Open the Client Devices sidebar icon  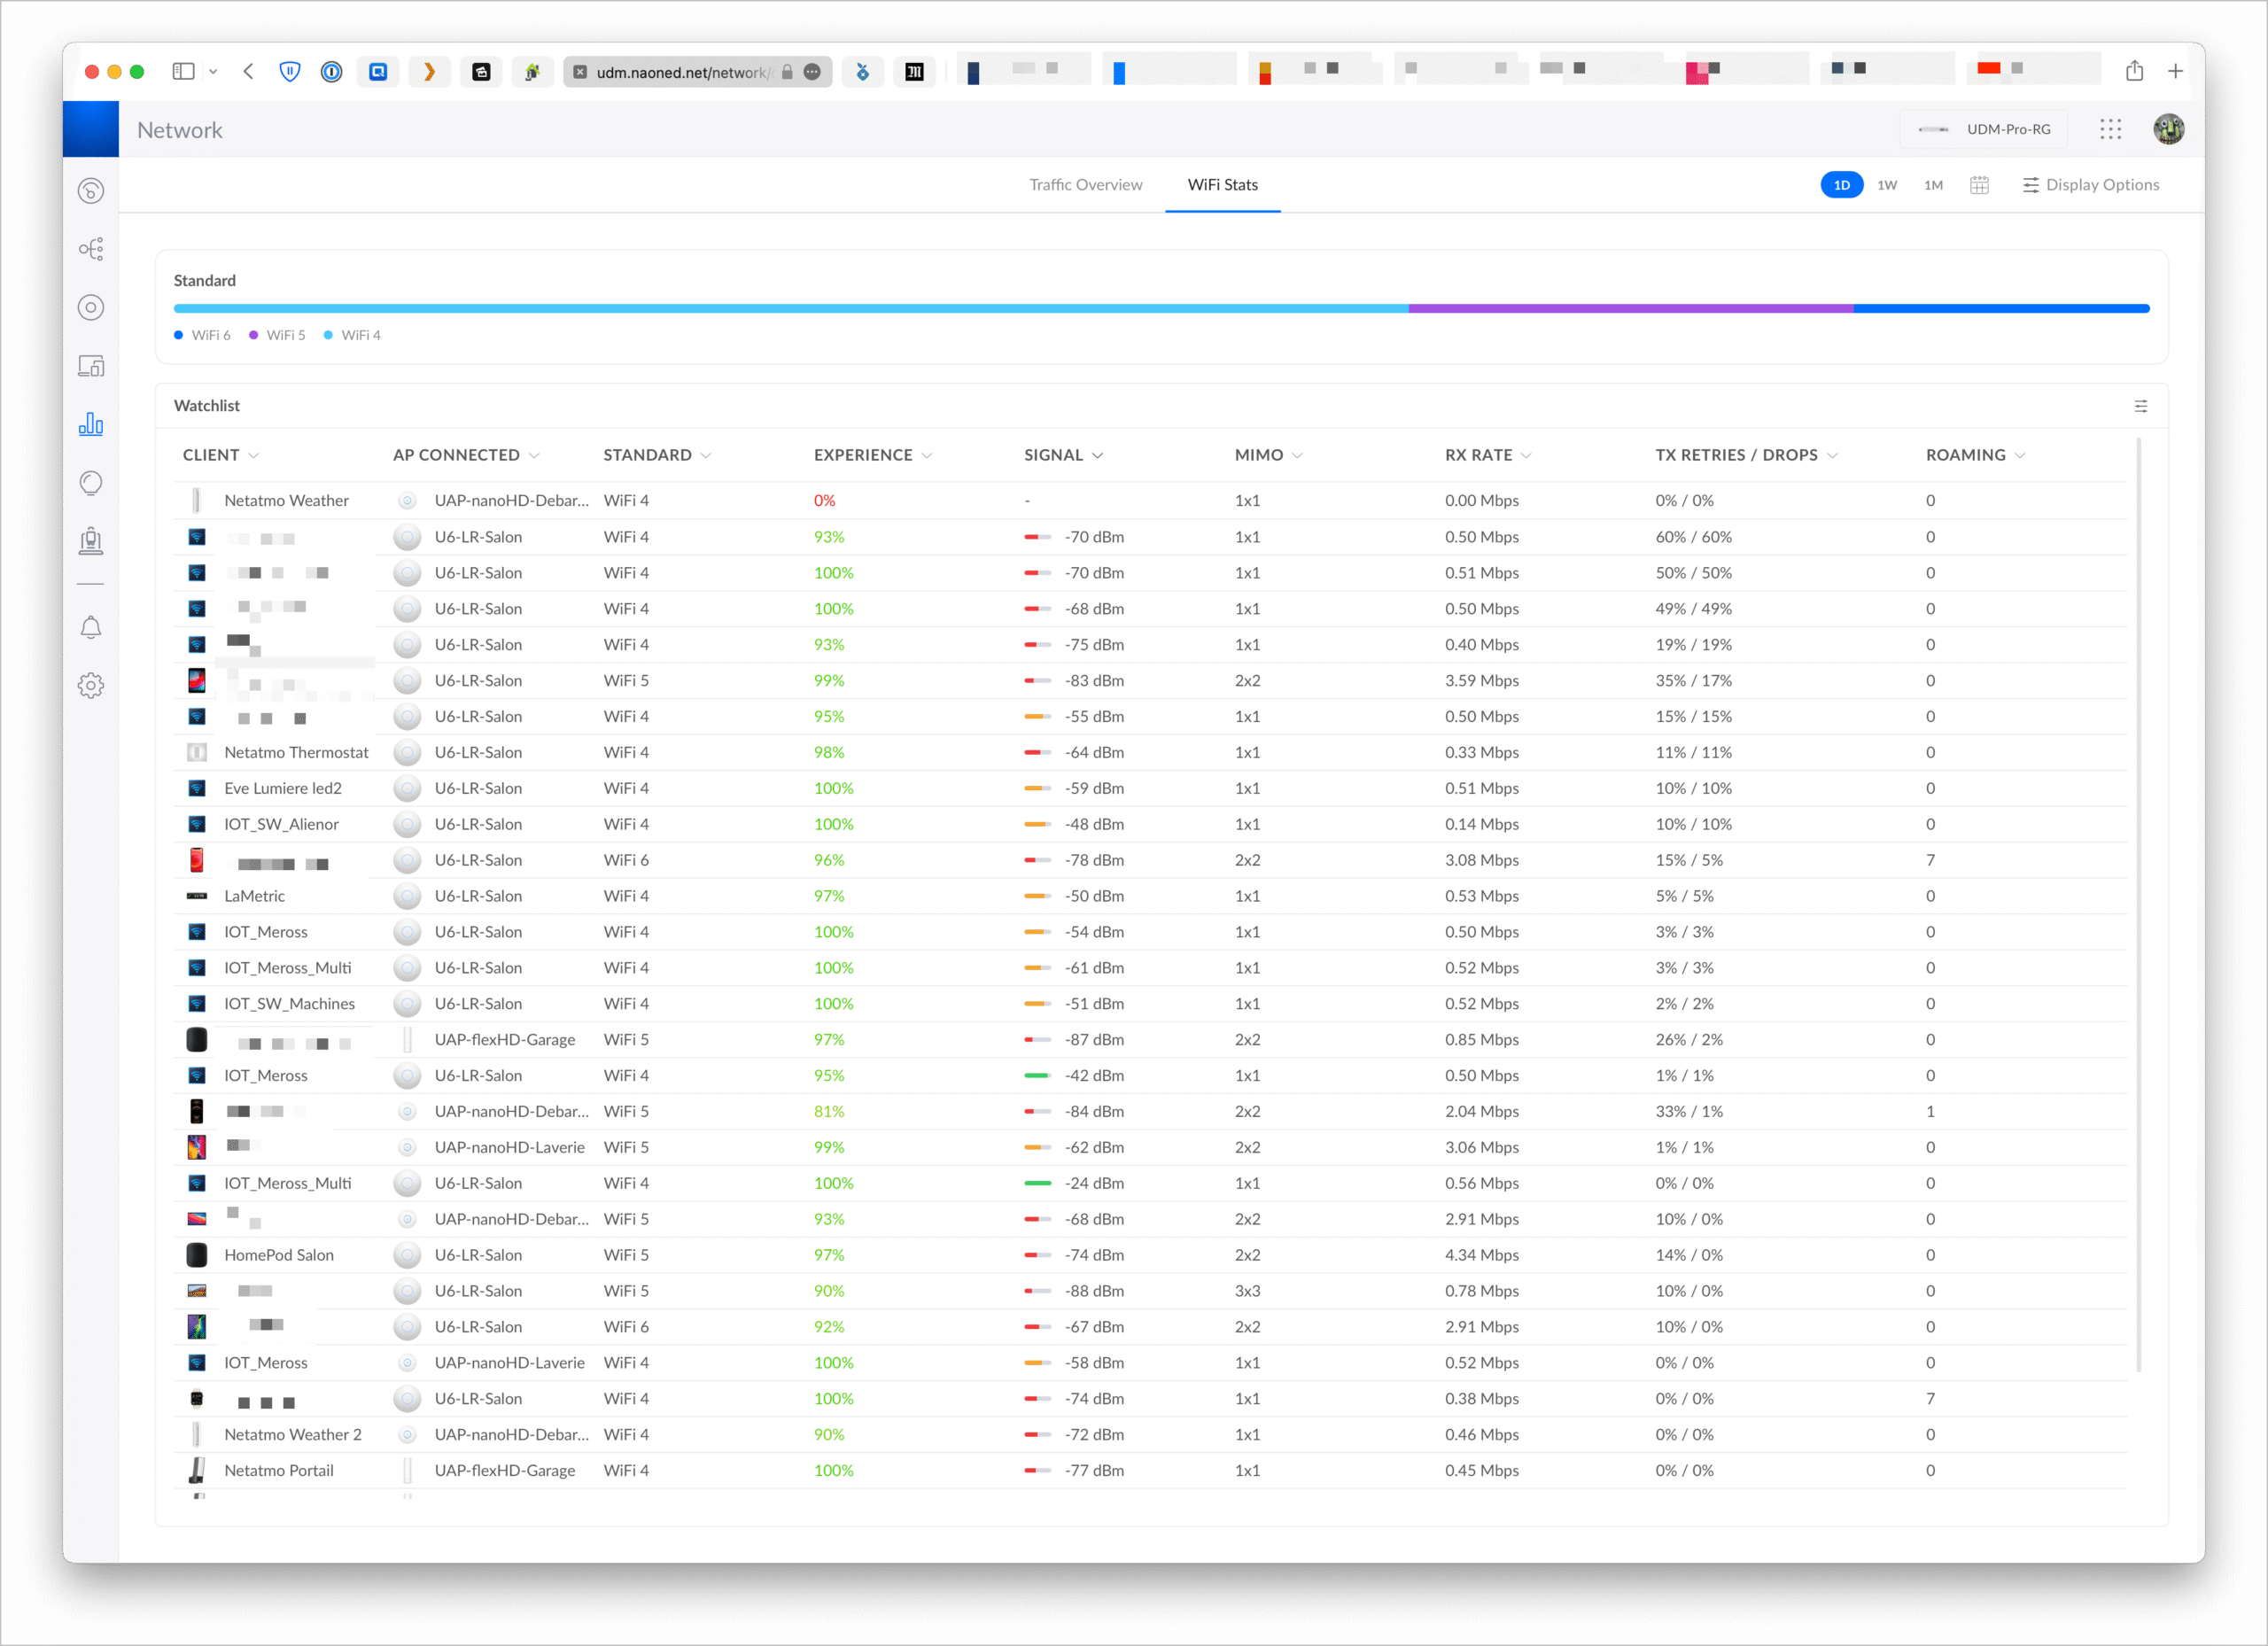coord(91,366)
